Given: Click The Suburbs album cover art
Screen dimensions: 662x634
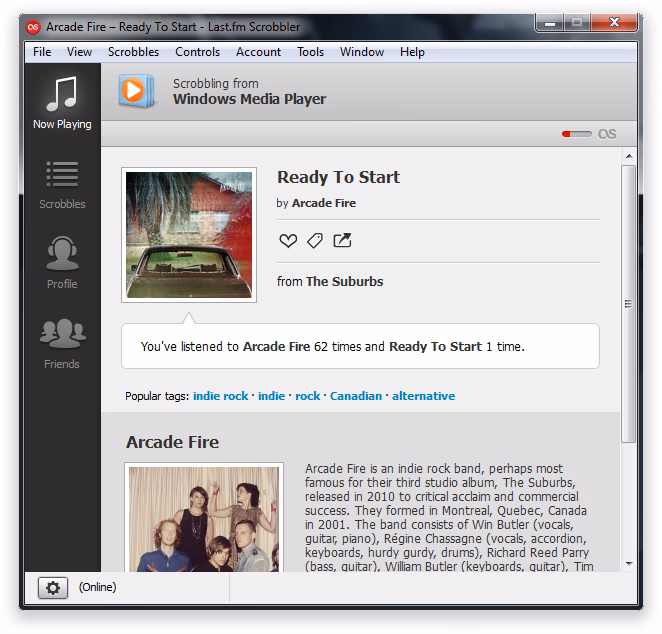Looking at the screenshot, I should (189, 235).
